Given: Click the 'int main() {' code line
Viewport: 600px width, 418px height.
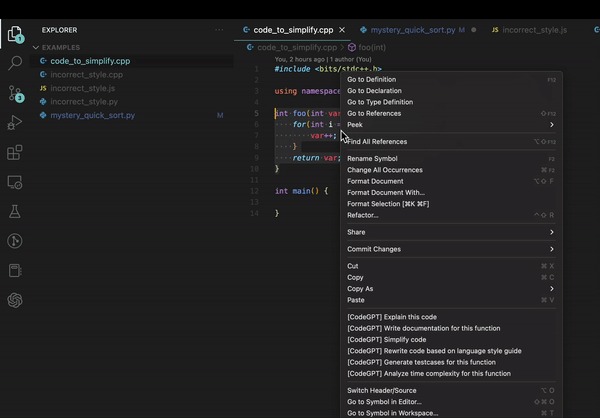Looking at the screenshot, I should 302,191.
